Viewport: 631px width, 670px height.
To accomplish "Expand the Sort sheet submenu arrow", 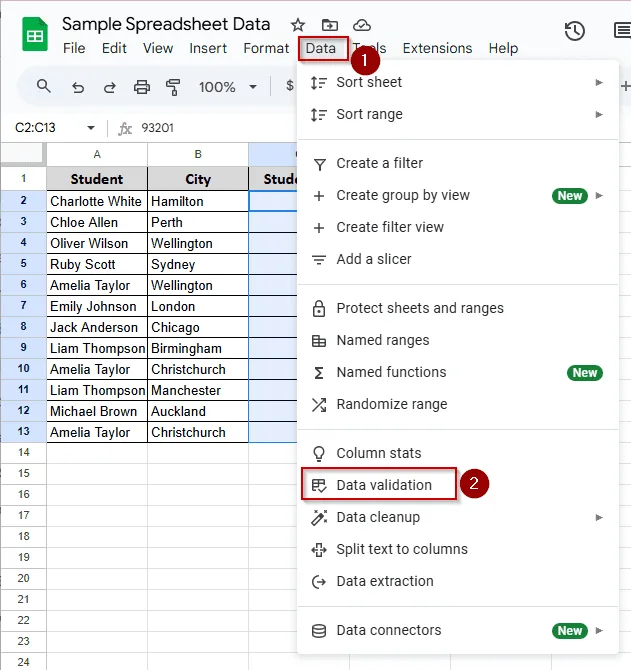I will point(599,82).
